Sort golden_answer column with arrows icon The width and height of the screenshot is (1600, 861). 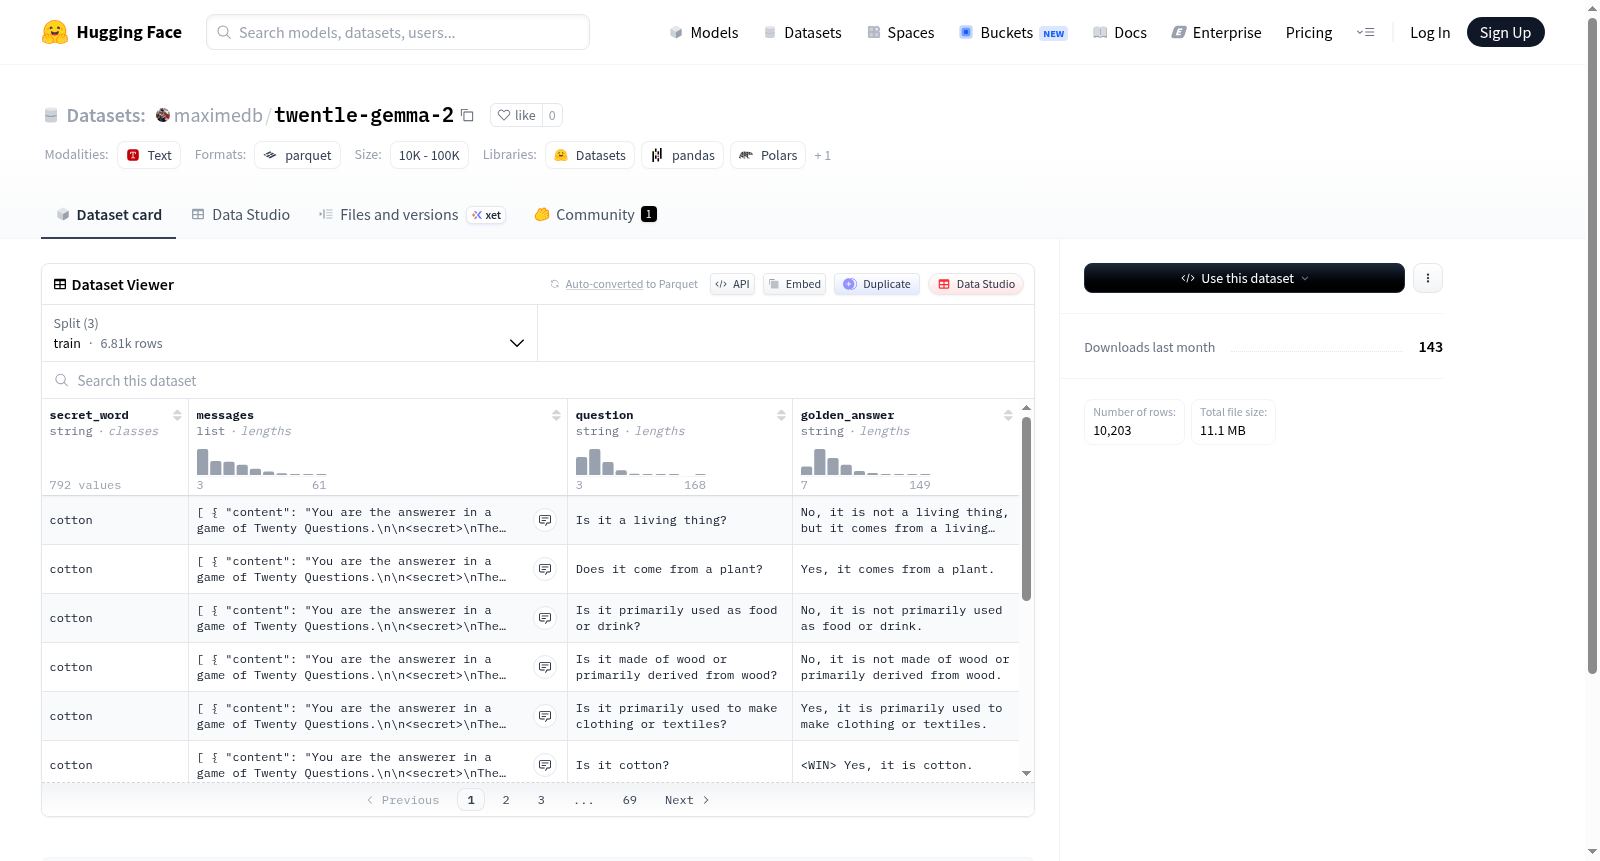(1008, 415)
